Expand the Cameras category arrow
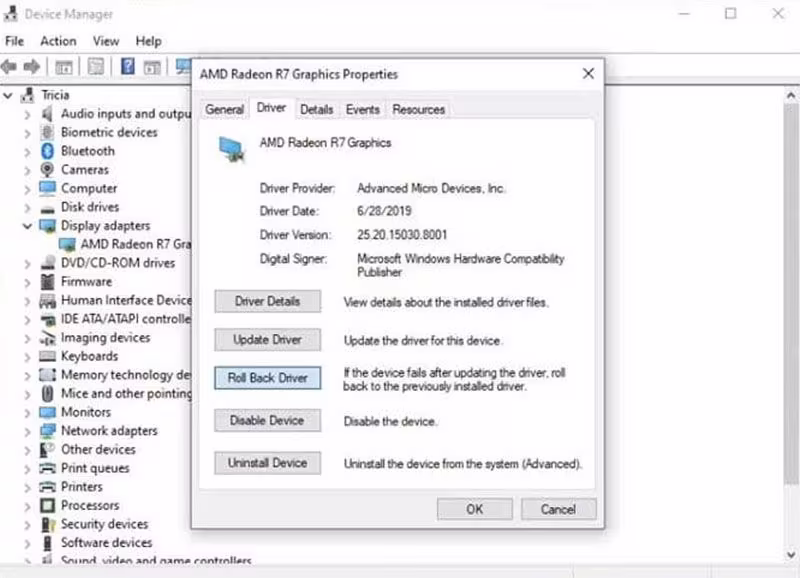This screenshot has height=578, width=800. pos(27,170)
